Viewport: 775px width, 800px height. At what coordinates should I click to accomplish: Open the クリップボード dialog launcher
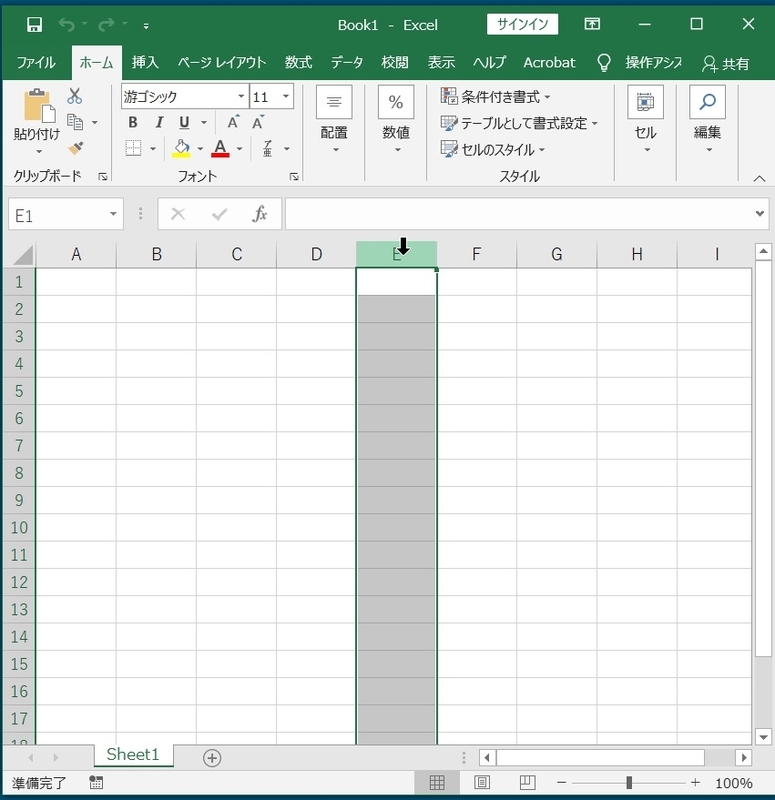(103, 177)
